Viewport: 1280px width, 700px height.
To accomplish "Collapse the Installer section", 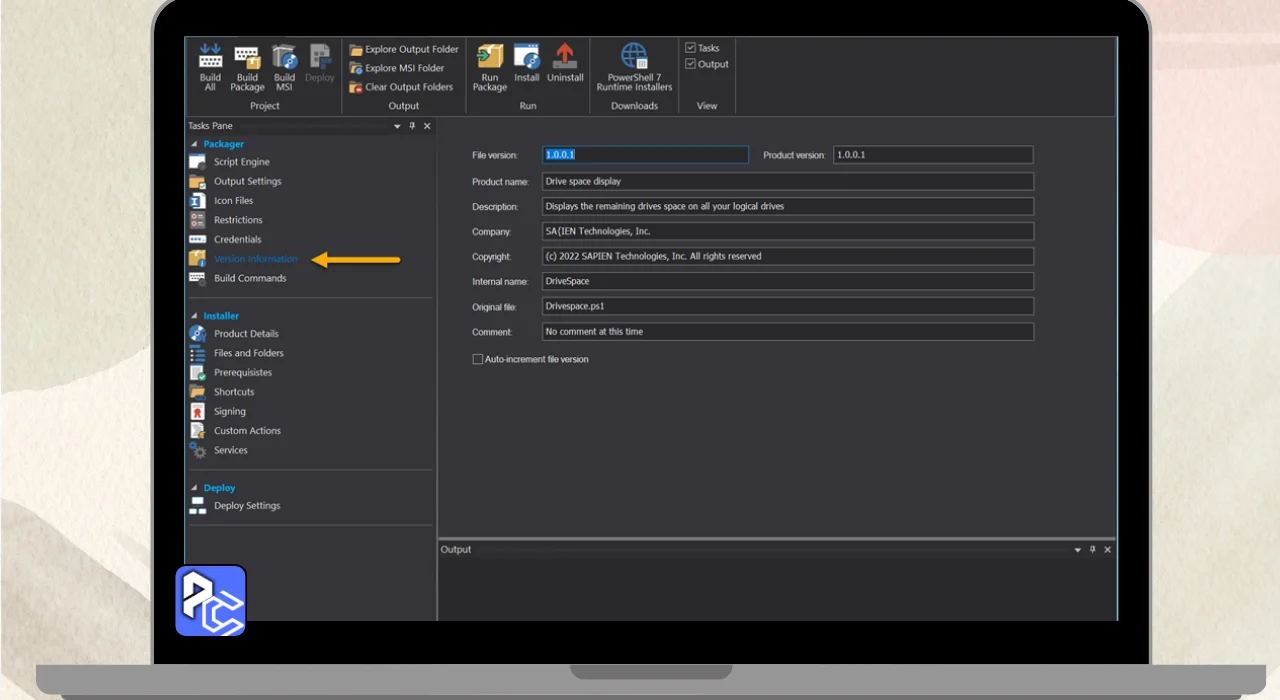I will click(194, 316).
